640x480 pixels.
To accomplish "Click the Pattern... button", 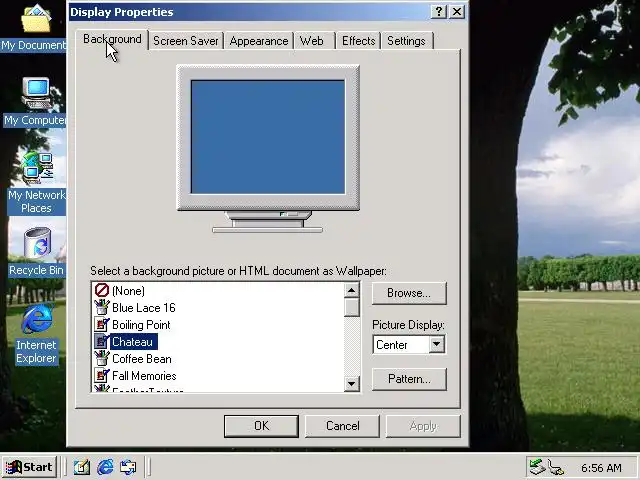I will (x=409, y=379).
